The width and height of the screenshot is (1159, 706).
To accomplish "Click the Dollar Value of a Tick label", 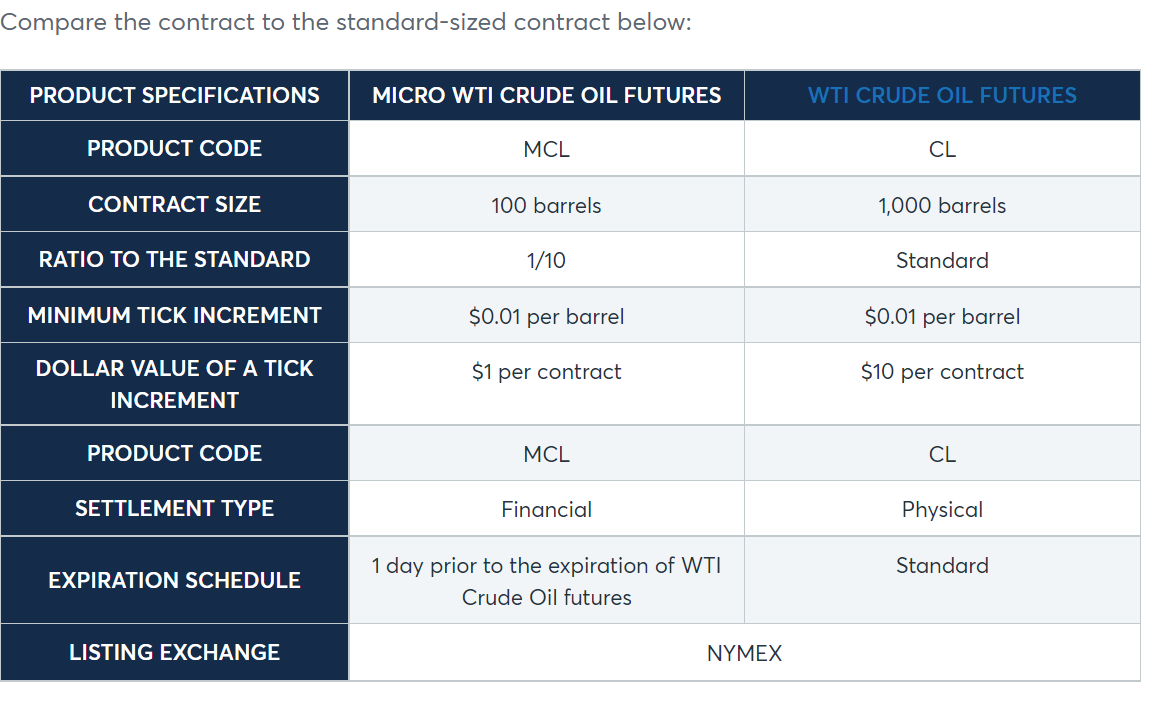I will tap(174, 384).
